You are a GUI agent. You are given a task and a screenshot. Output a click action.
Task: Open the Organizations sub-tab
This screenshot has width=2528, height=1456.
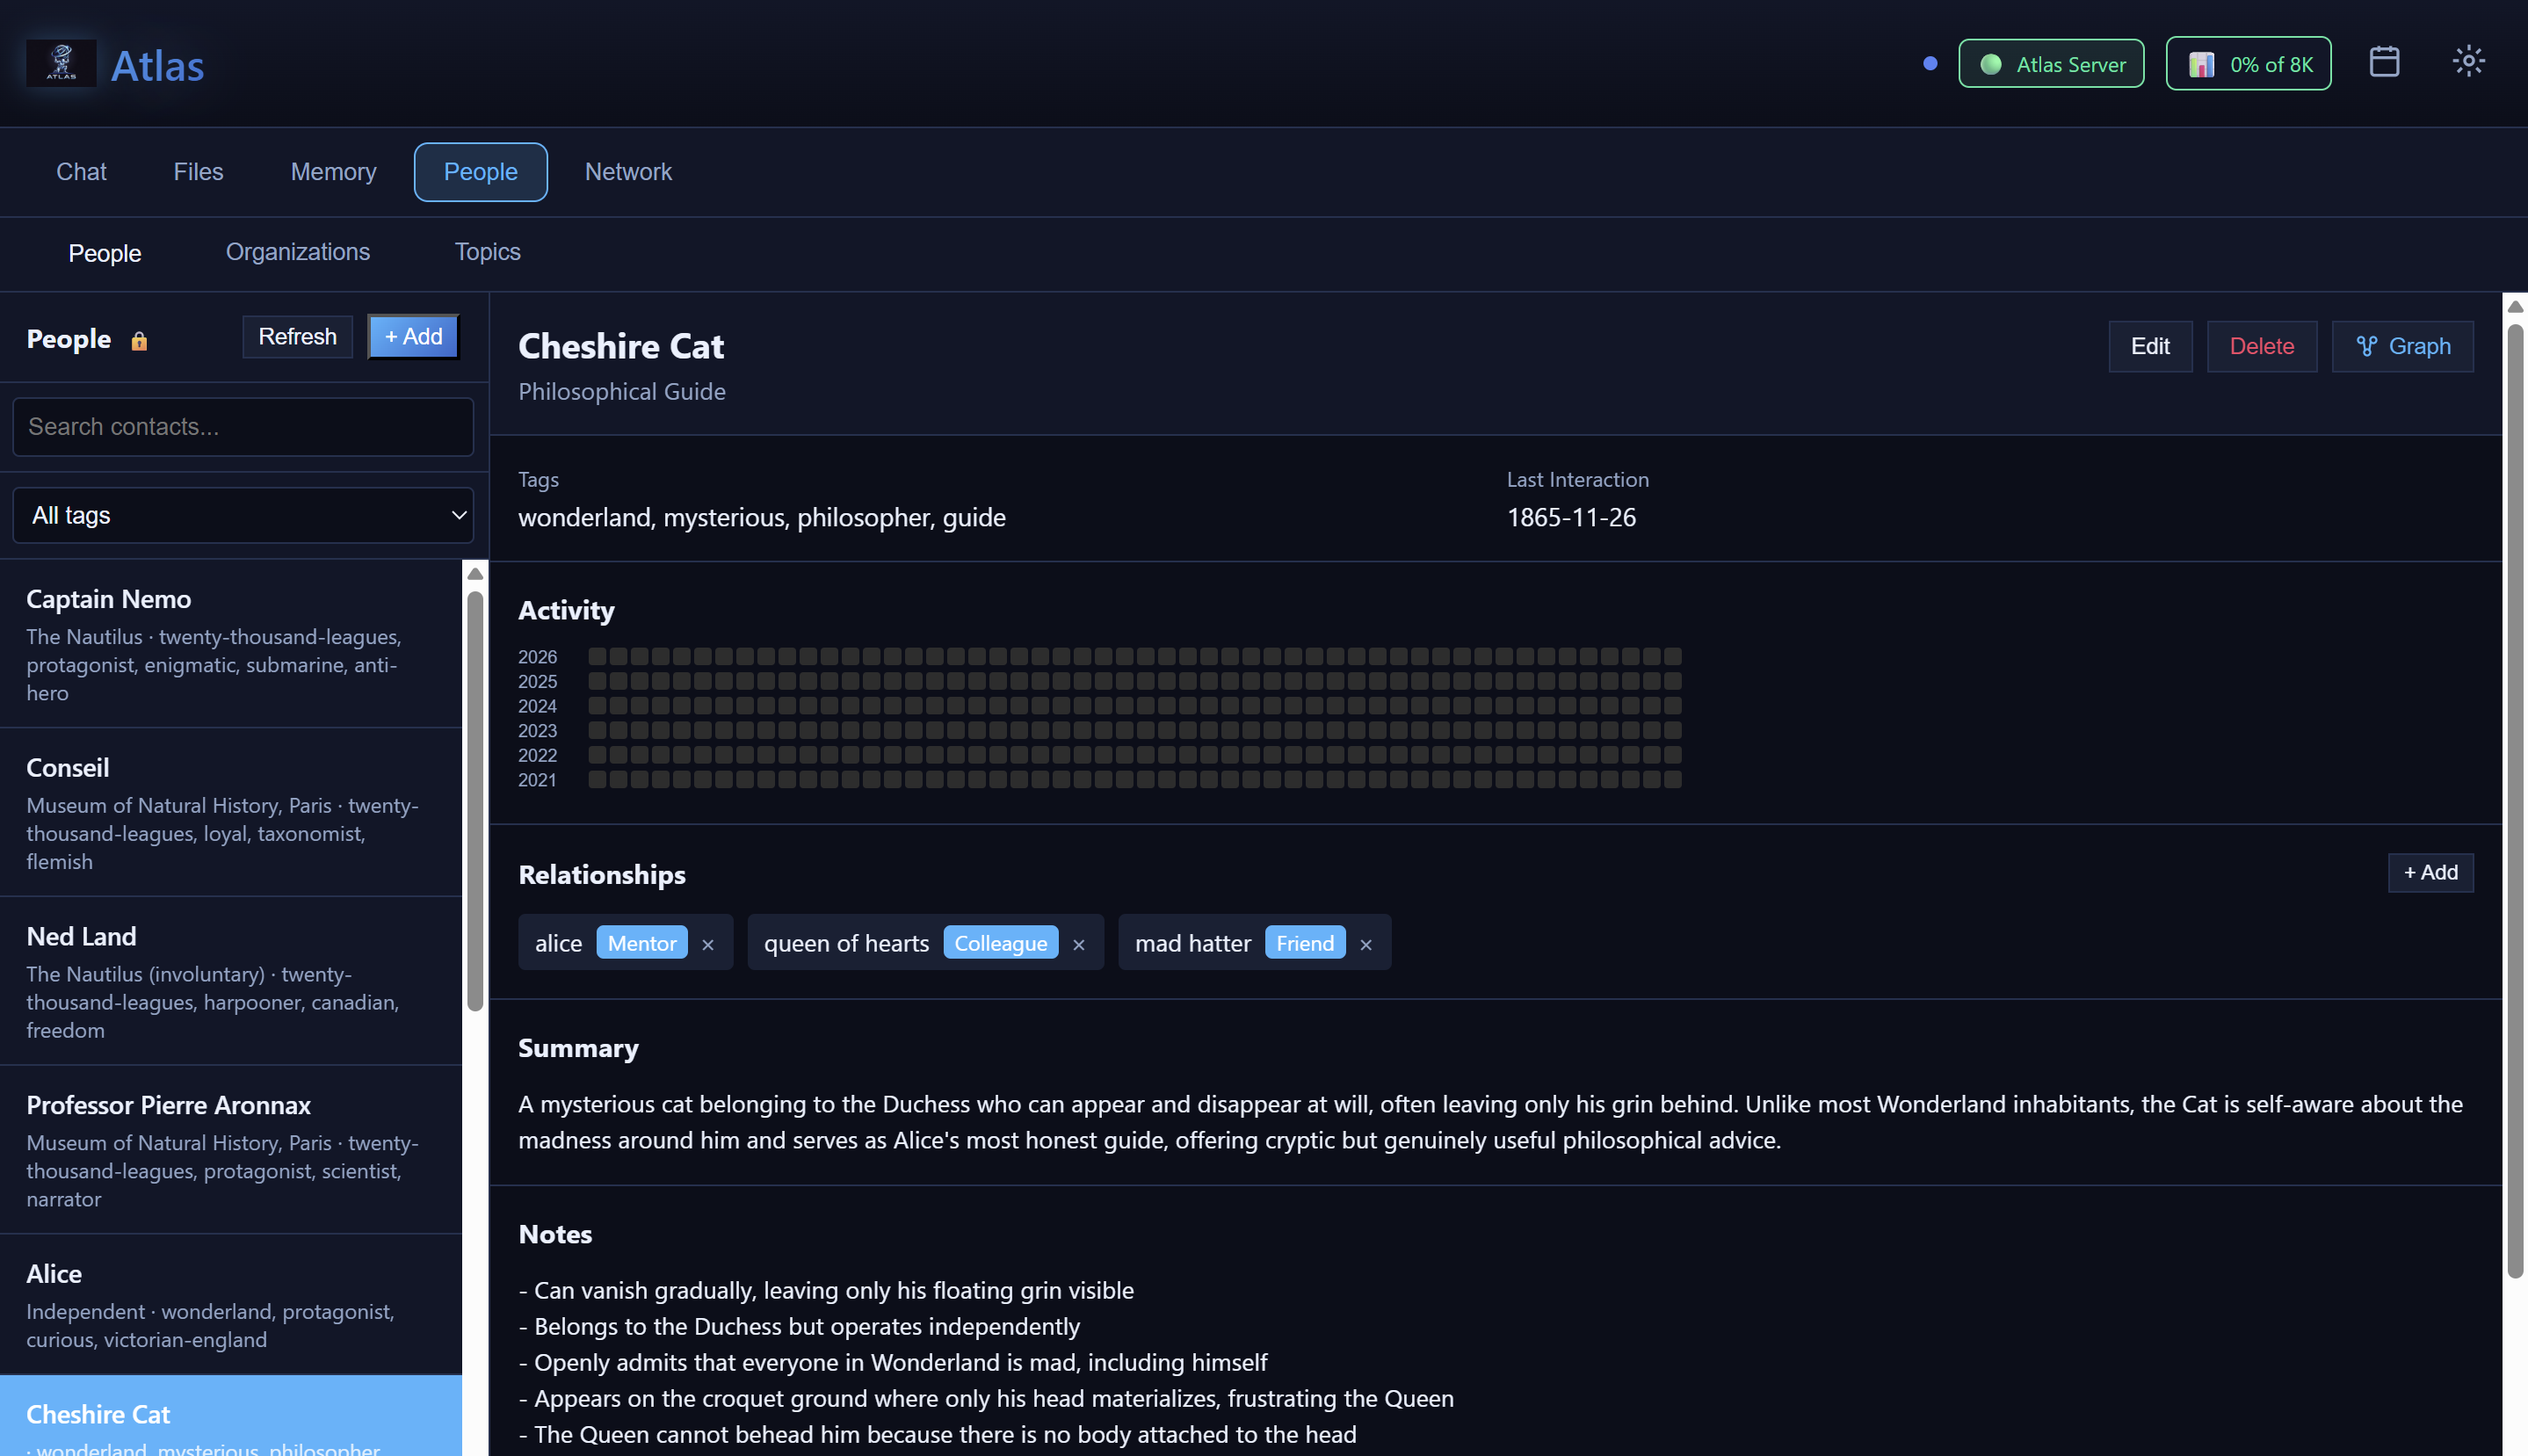click(297, 252)
